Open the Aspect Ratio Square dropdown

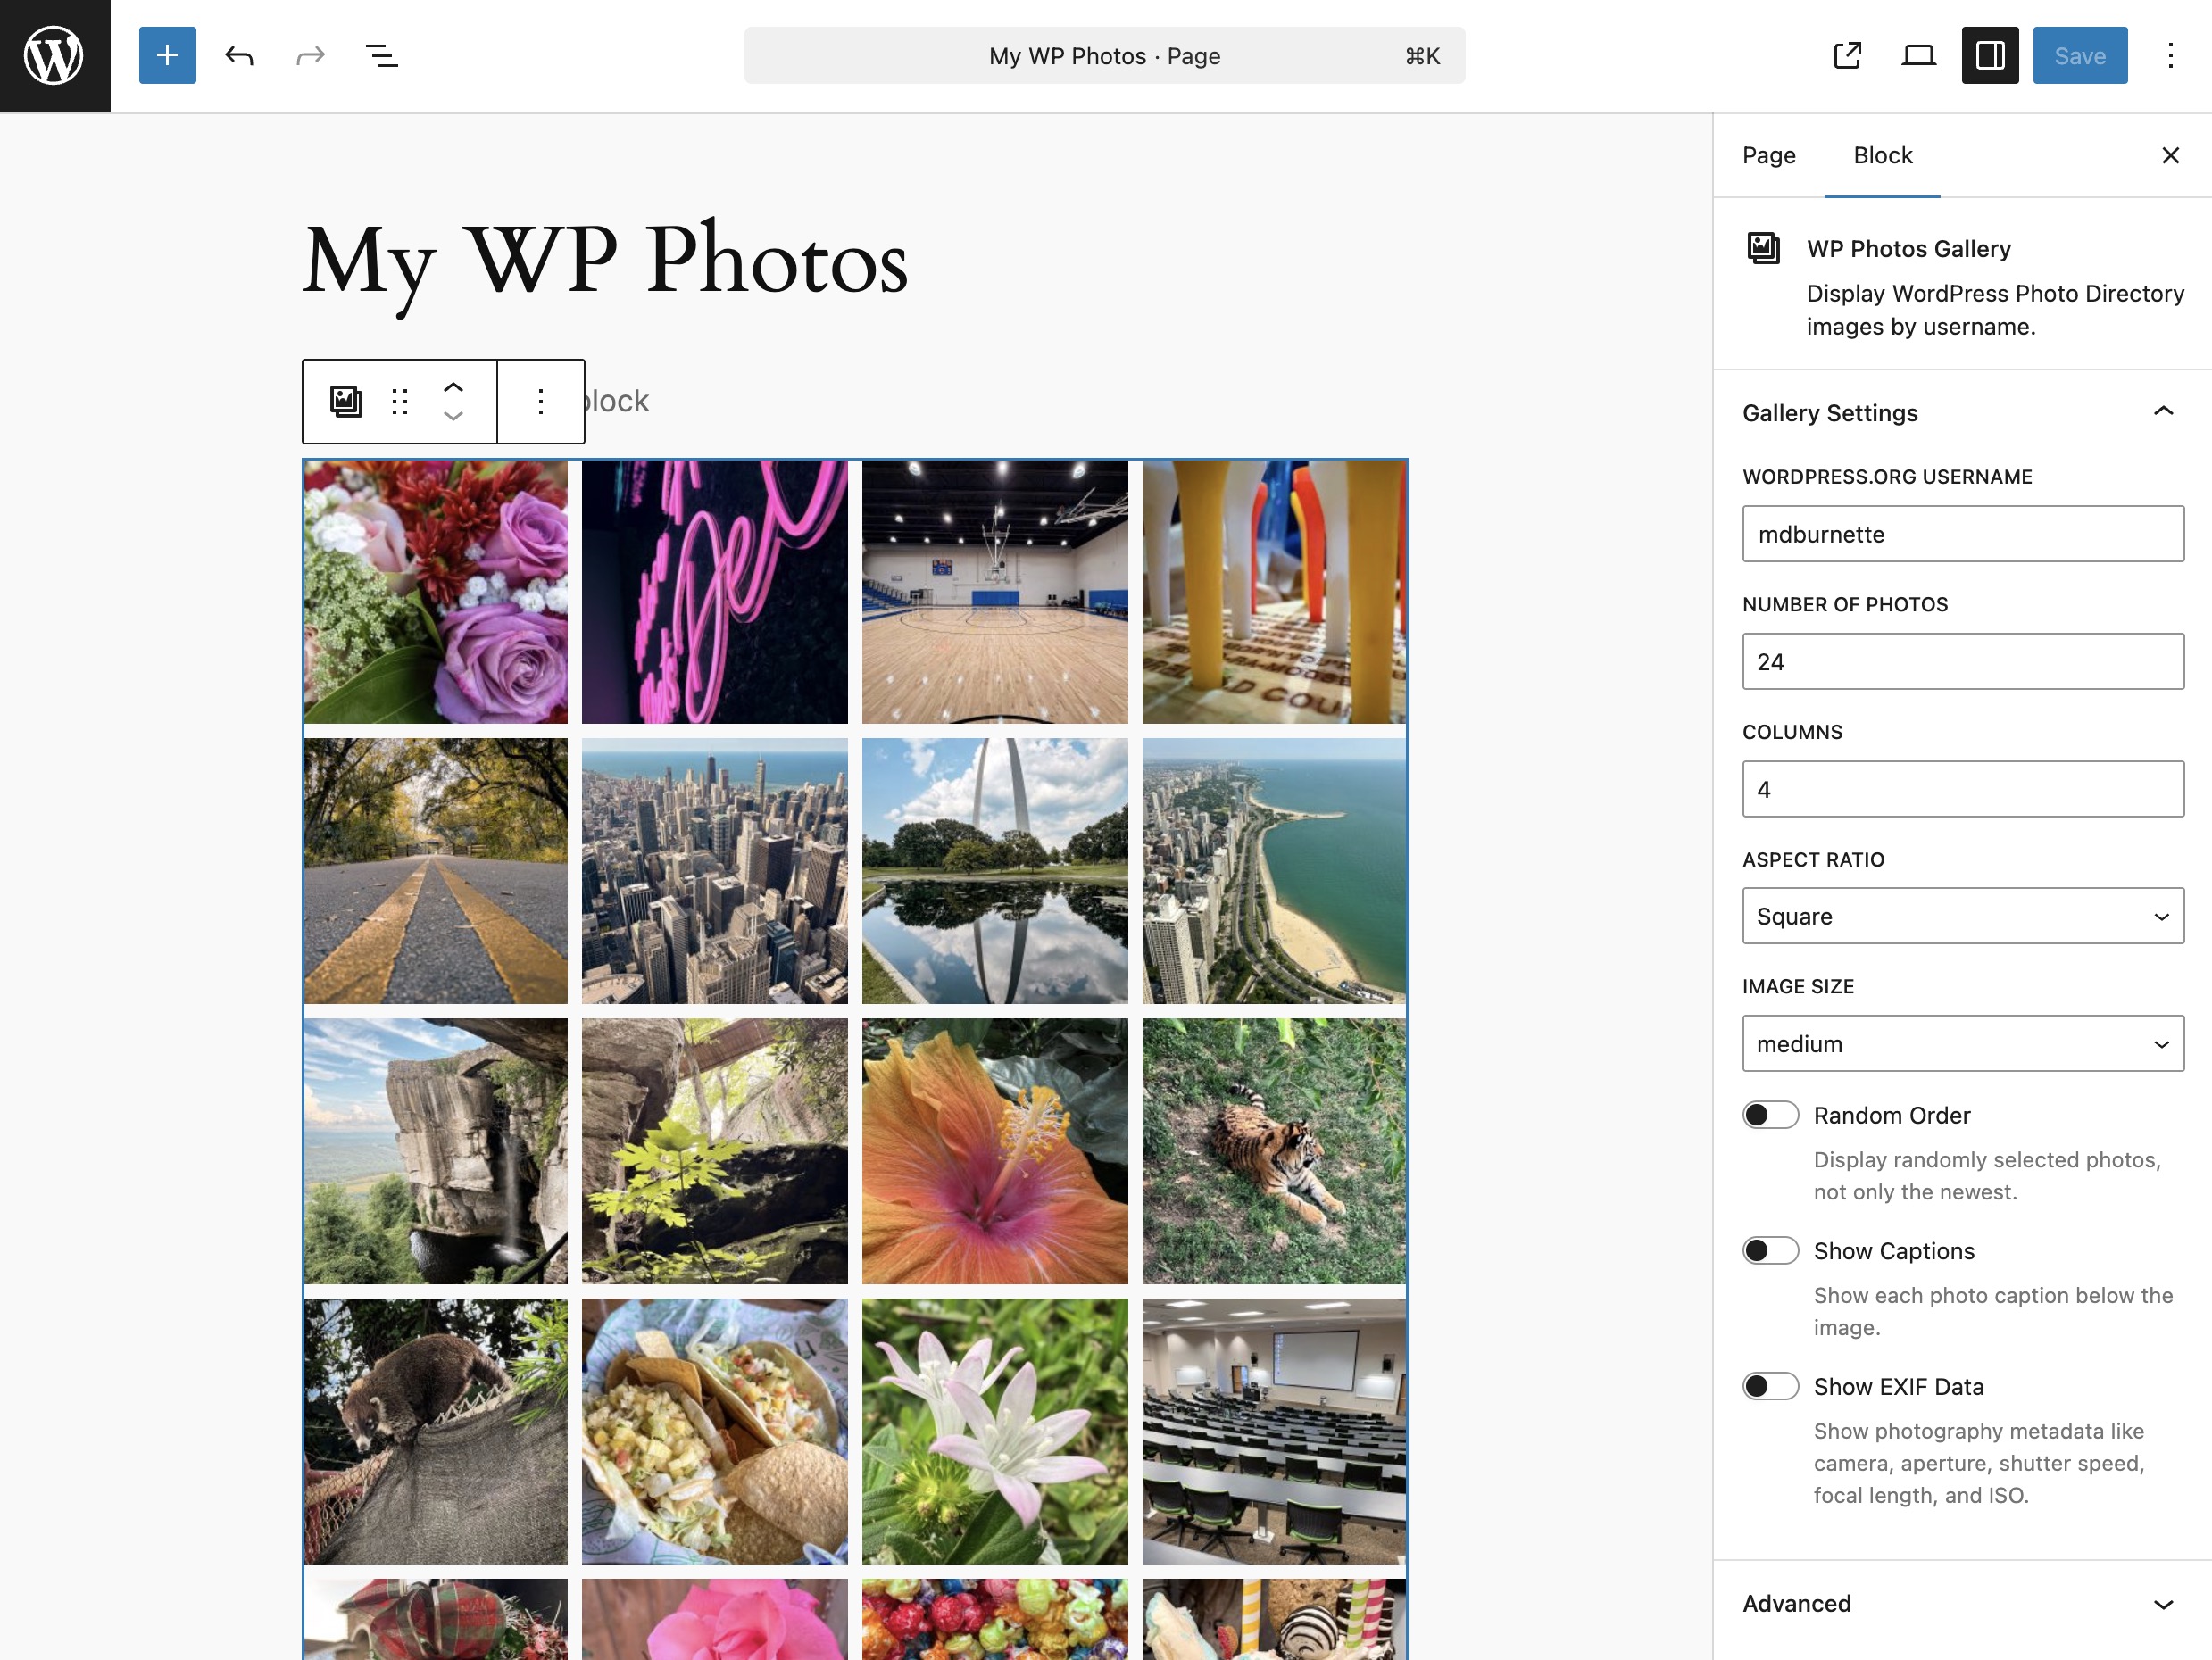(x=1962, y=916)
